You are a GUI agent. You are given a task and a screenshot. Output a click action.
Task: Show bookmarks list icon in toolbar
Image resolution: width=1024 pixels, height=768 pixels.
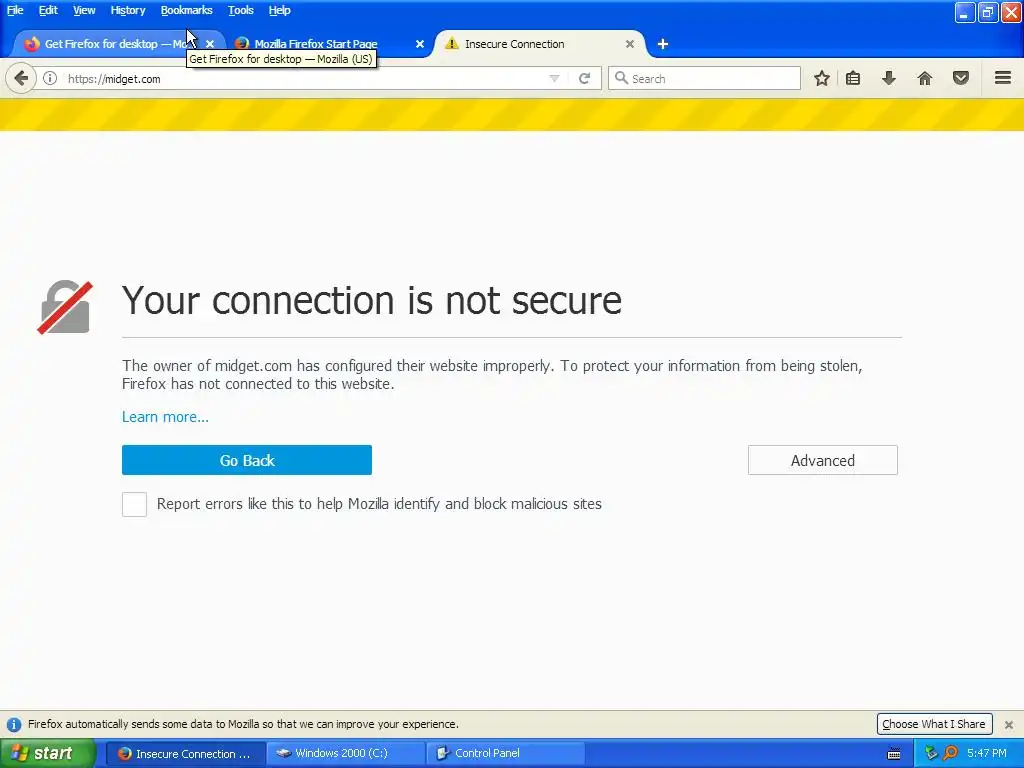tap(853, 78)
